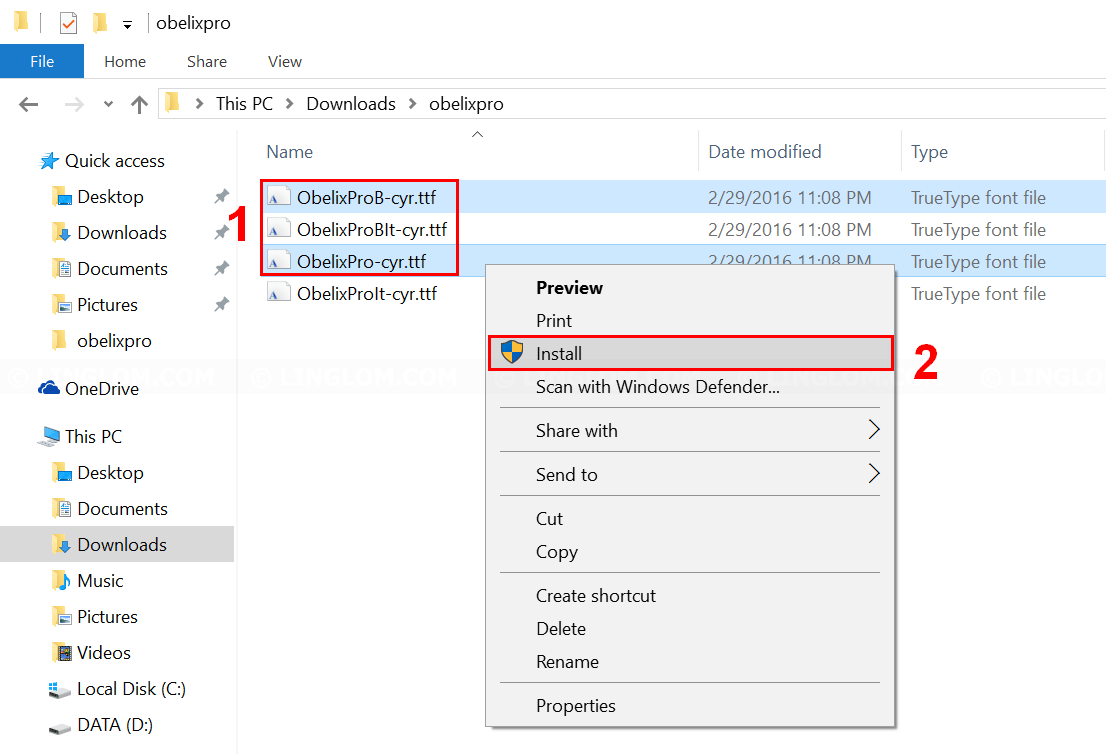Viewport: 1106px width, 754px height.
Task: Click the Local Disk (C:) drive icon
Action: (x=59, y=689)
